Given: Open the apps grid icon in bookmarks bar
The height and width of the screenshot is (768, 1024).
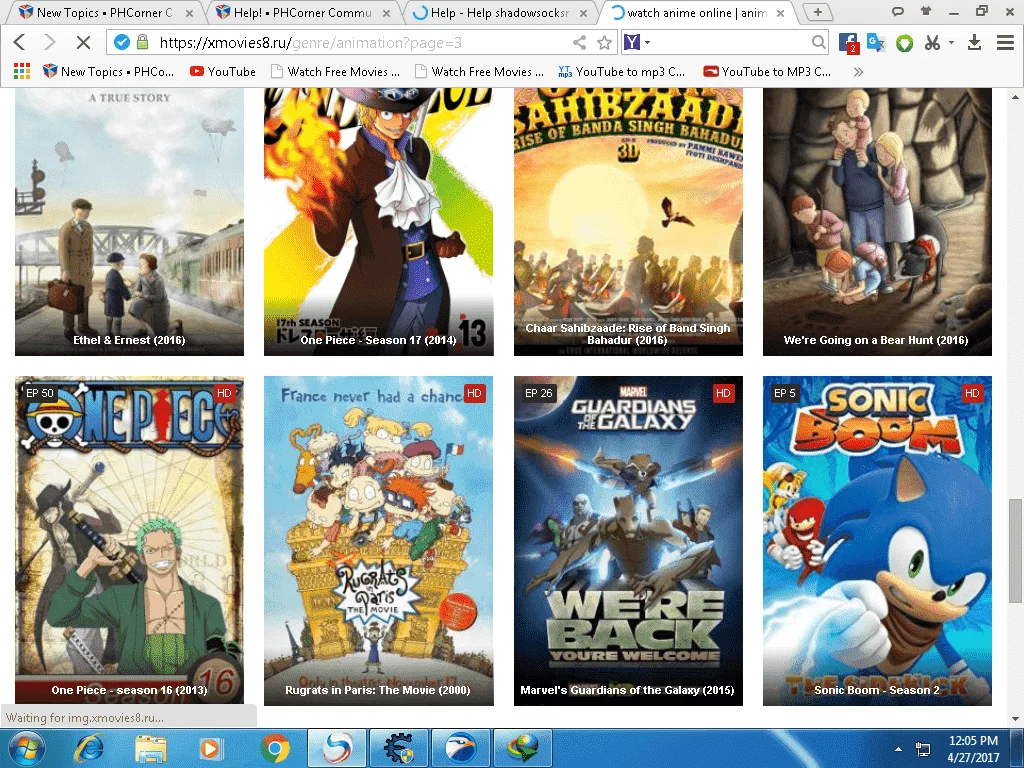Looking at the screenshot, I should click(x=22, y=71).
